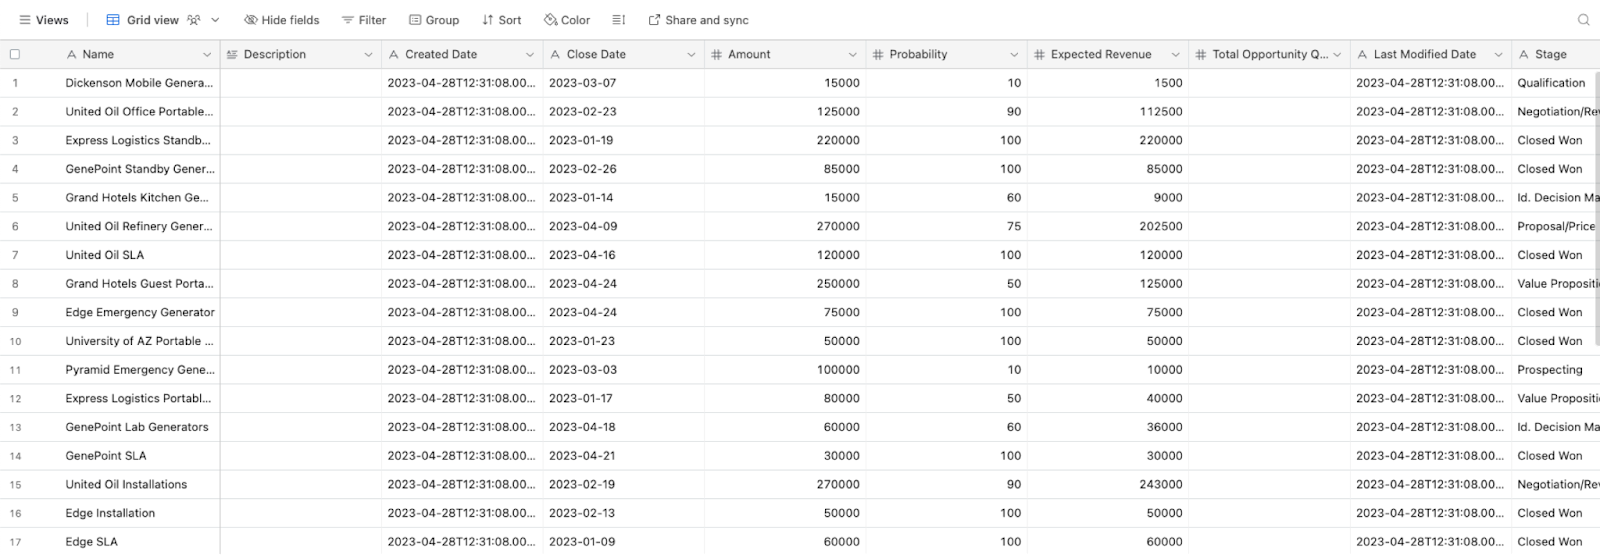Click the grid view collaborators icon

[x=194, y=20]
